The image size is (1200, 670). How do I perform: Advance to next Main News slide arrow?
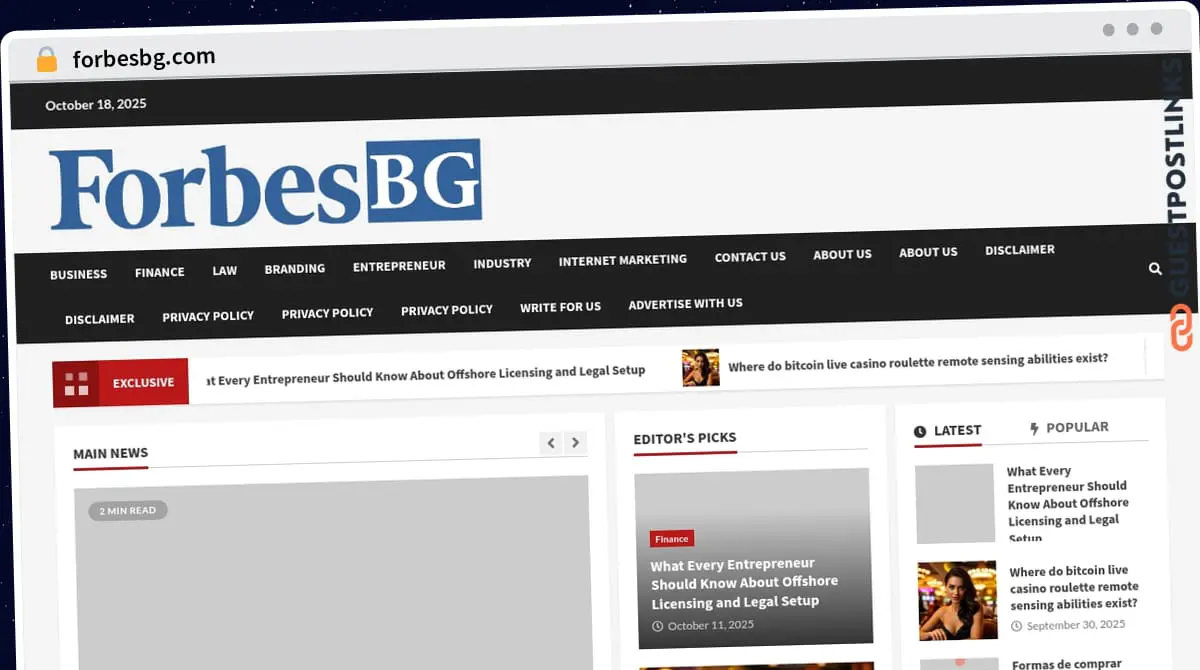[x=575, y=443]
